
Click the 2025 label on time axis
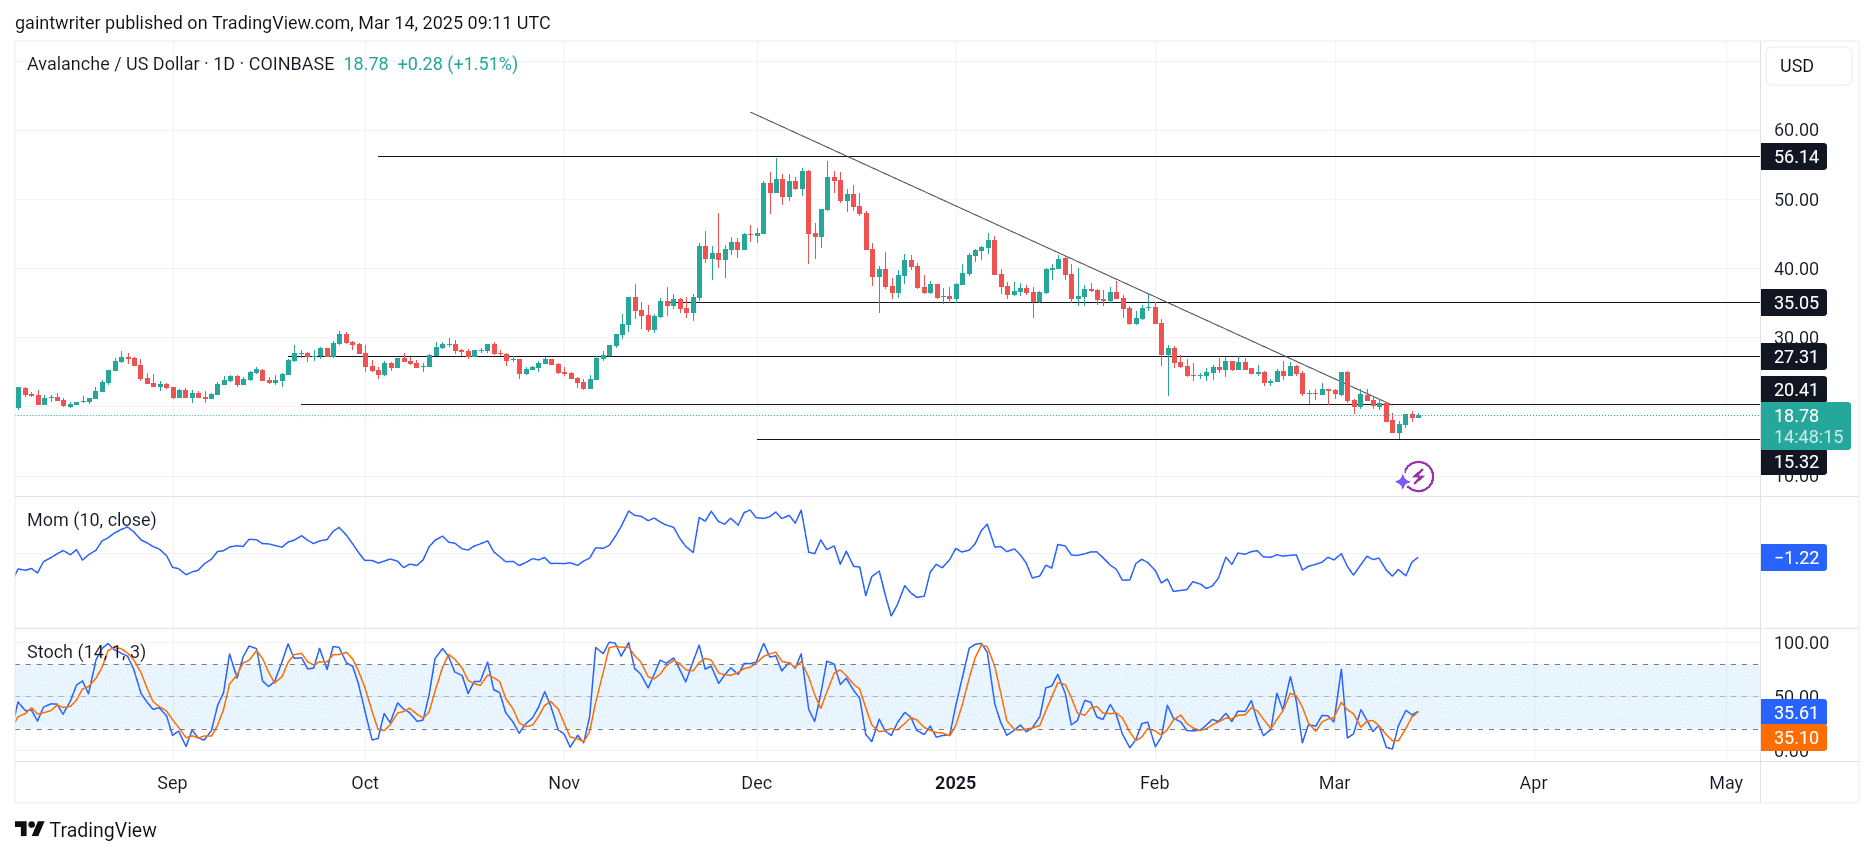(x=956, y=783)
